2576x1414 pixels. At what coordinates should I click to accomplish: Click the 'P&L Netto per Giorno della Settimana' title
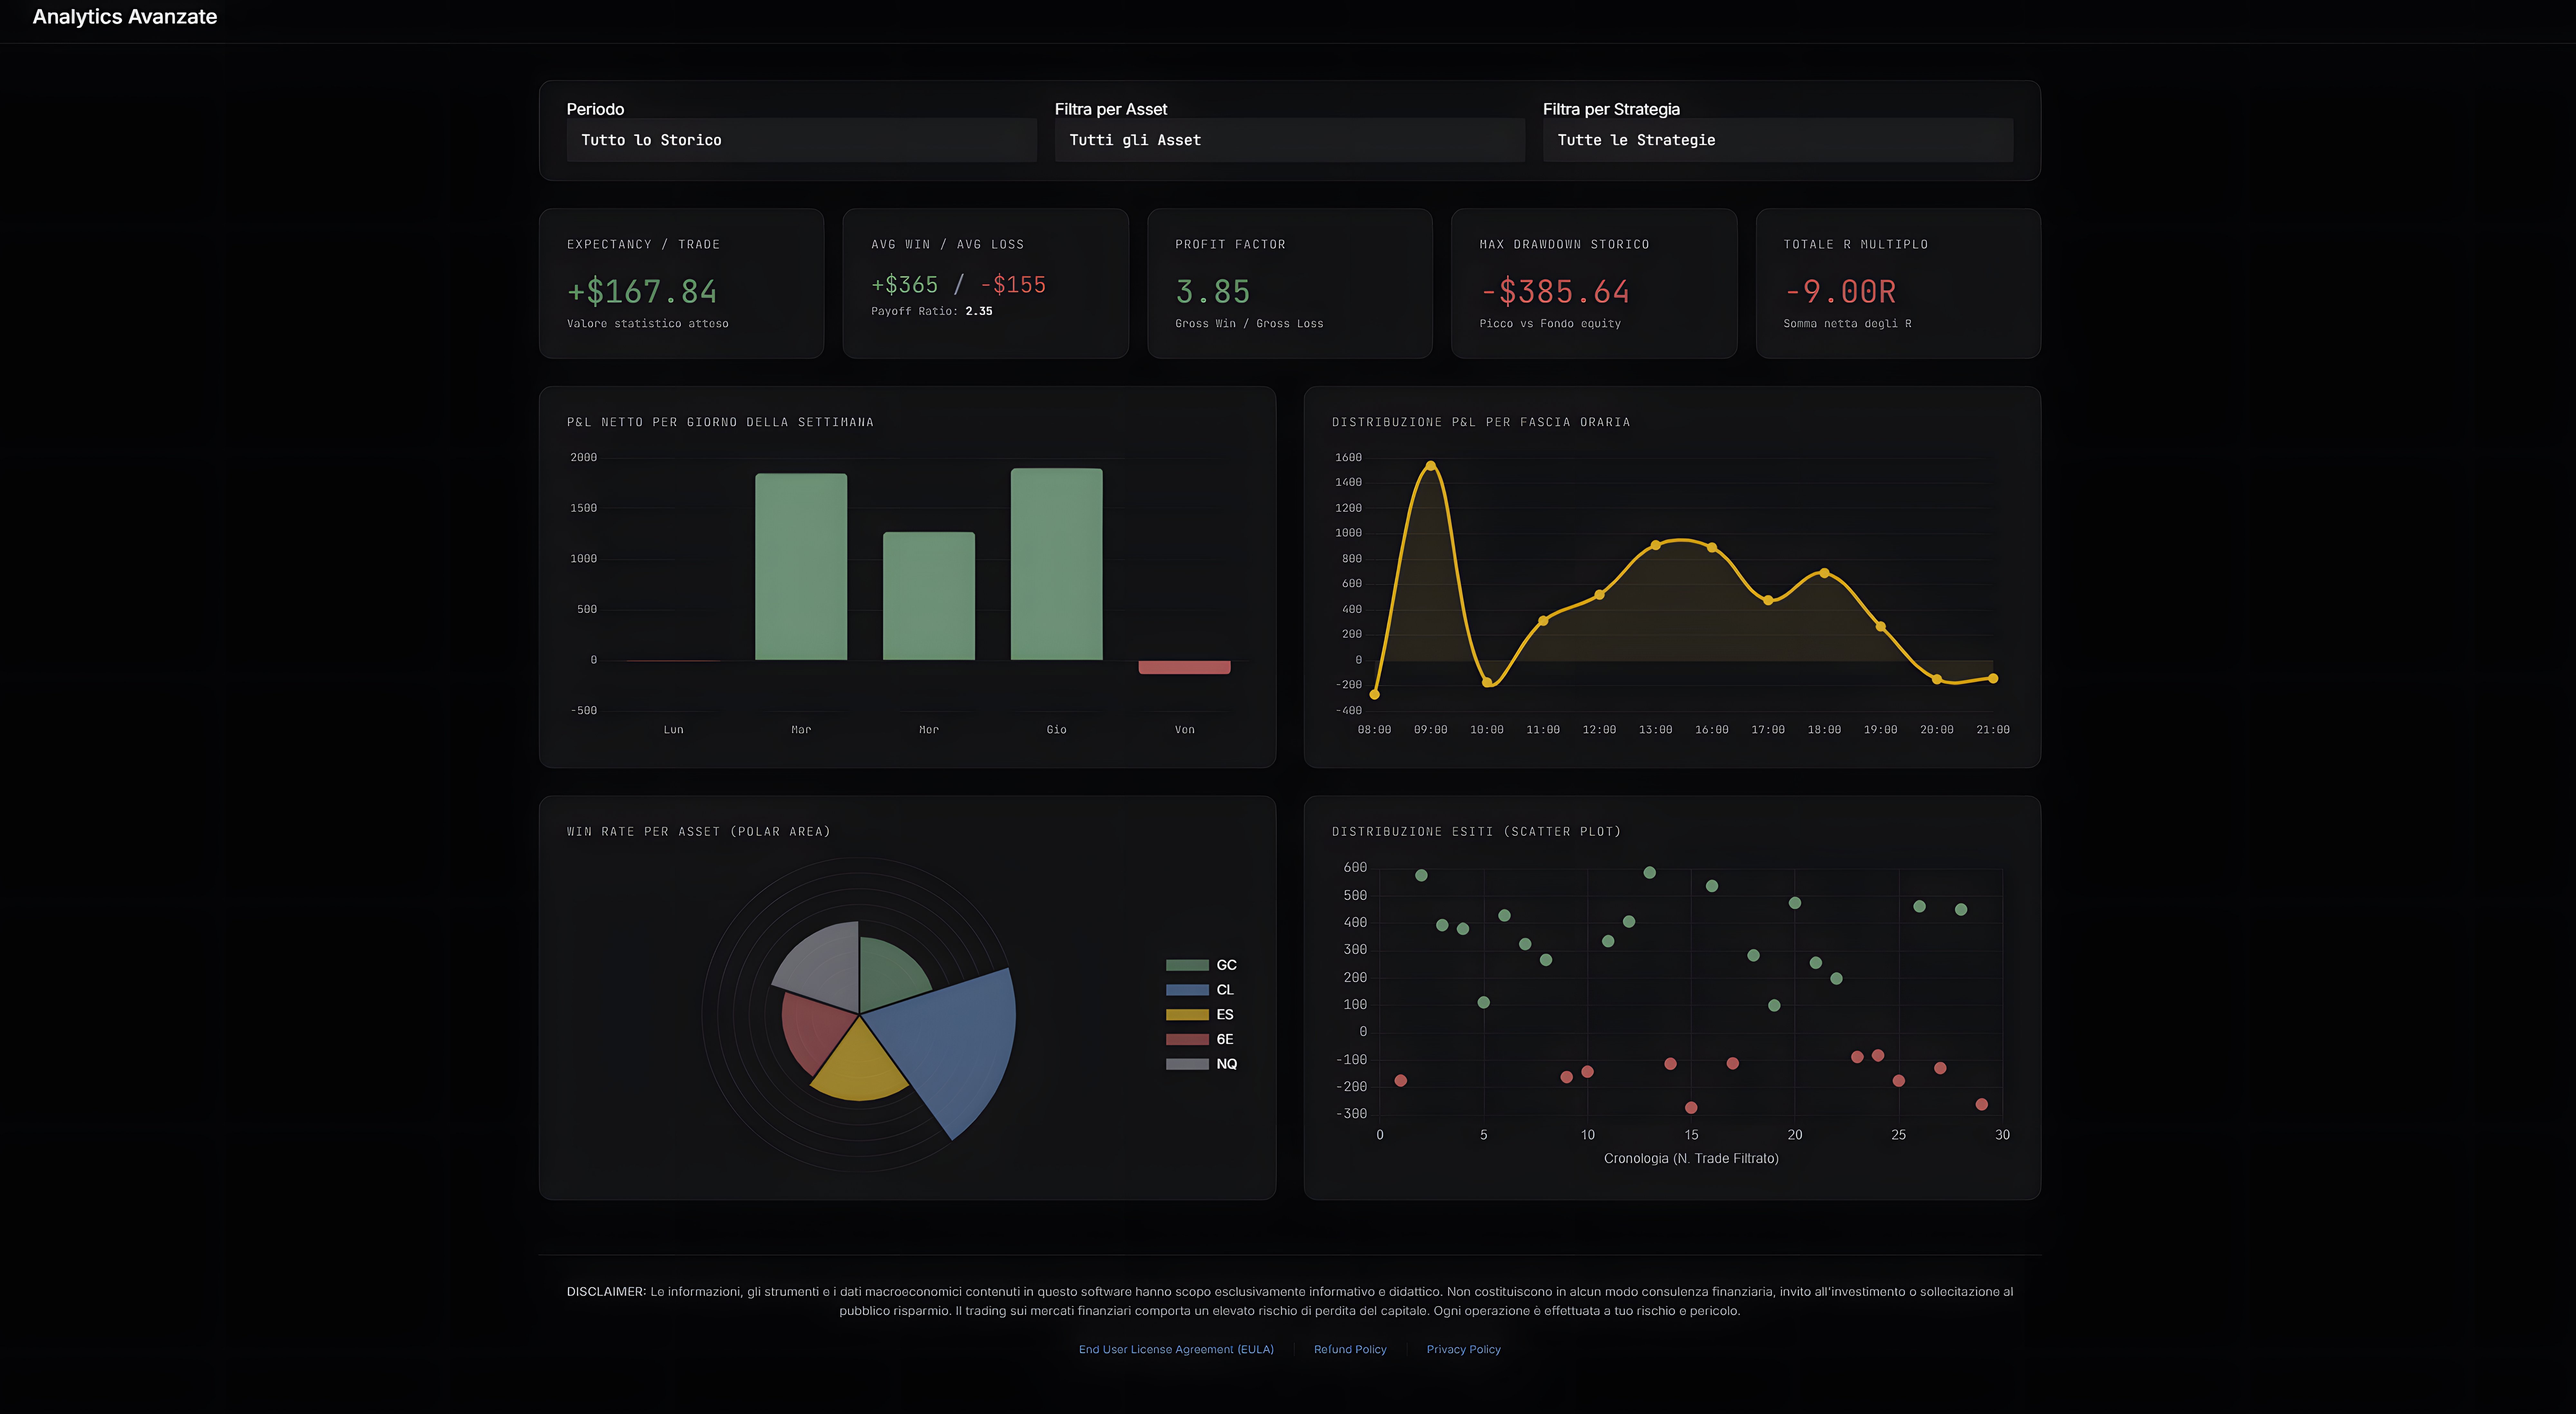pyautogui.click(x=720, y=422)
